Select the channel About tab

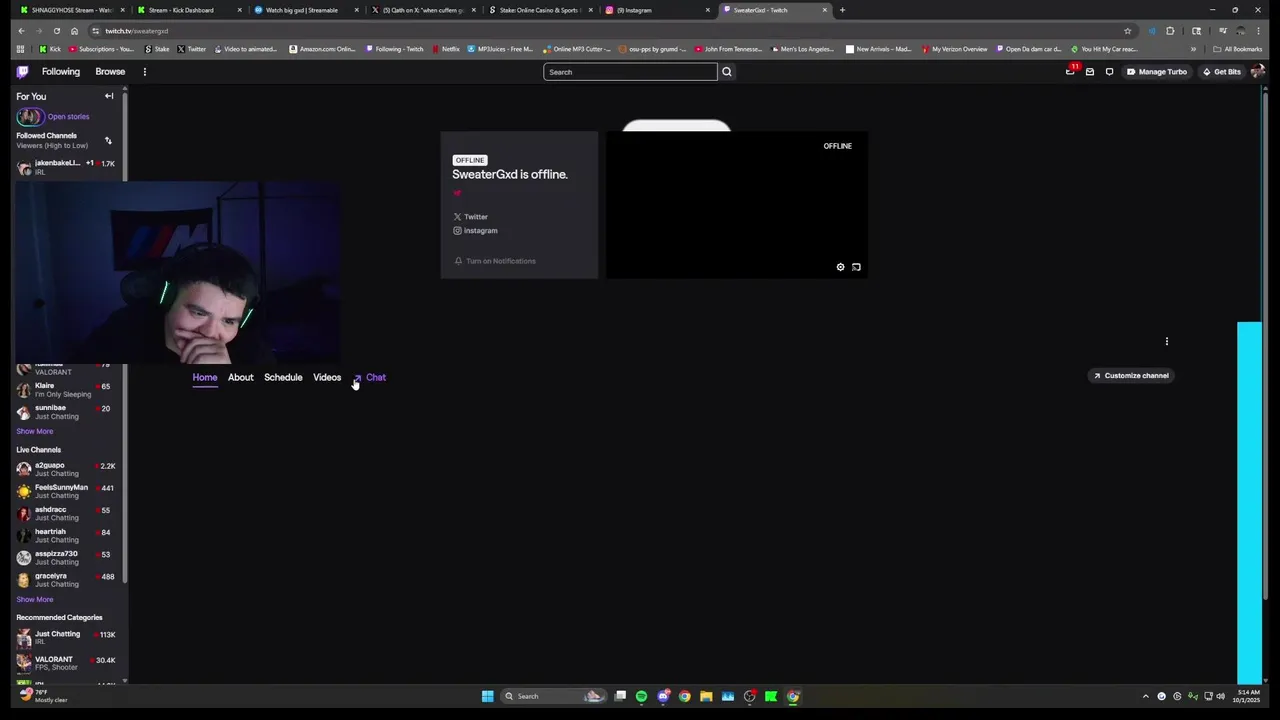(x=240, y=378)
